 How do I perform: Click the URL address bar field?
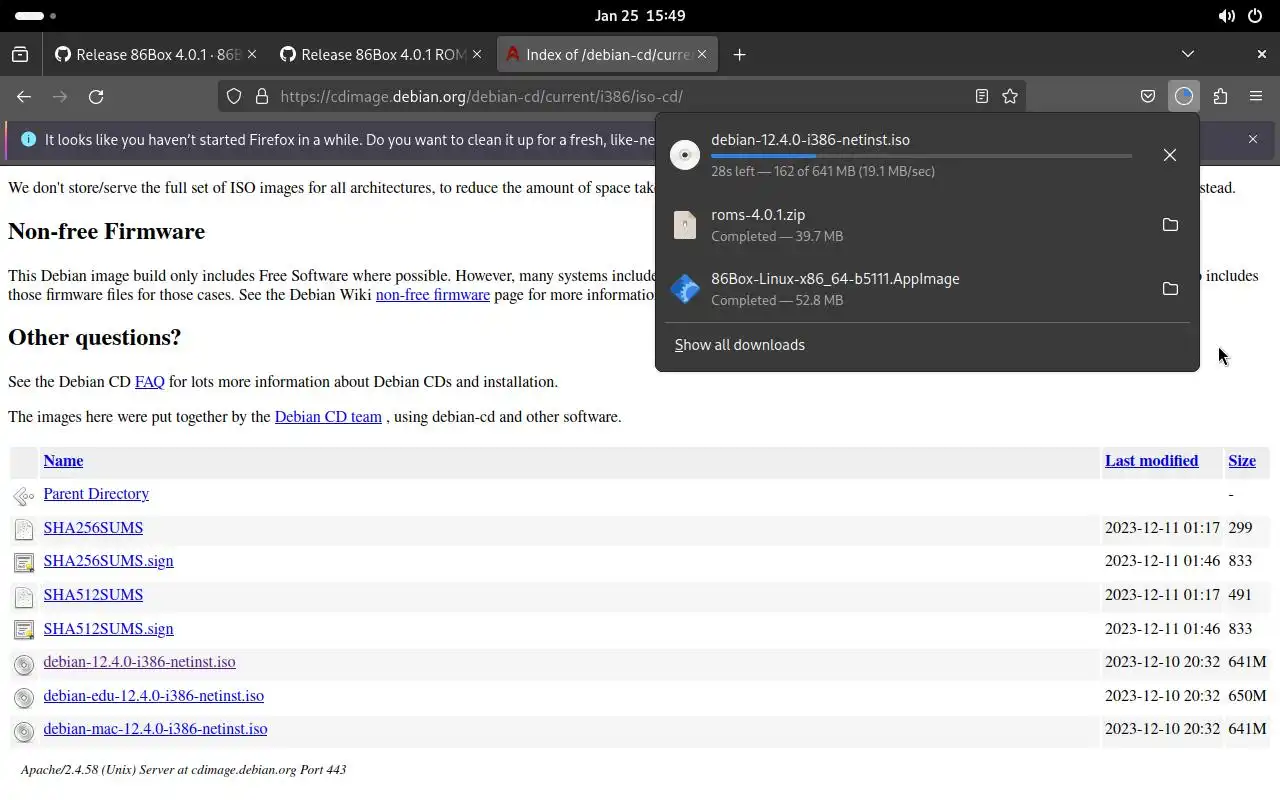(x=620, y=97)
